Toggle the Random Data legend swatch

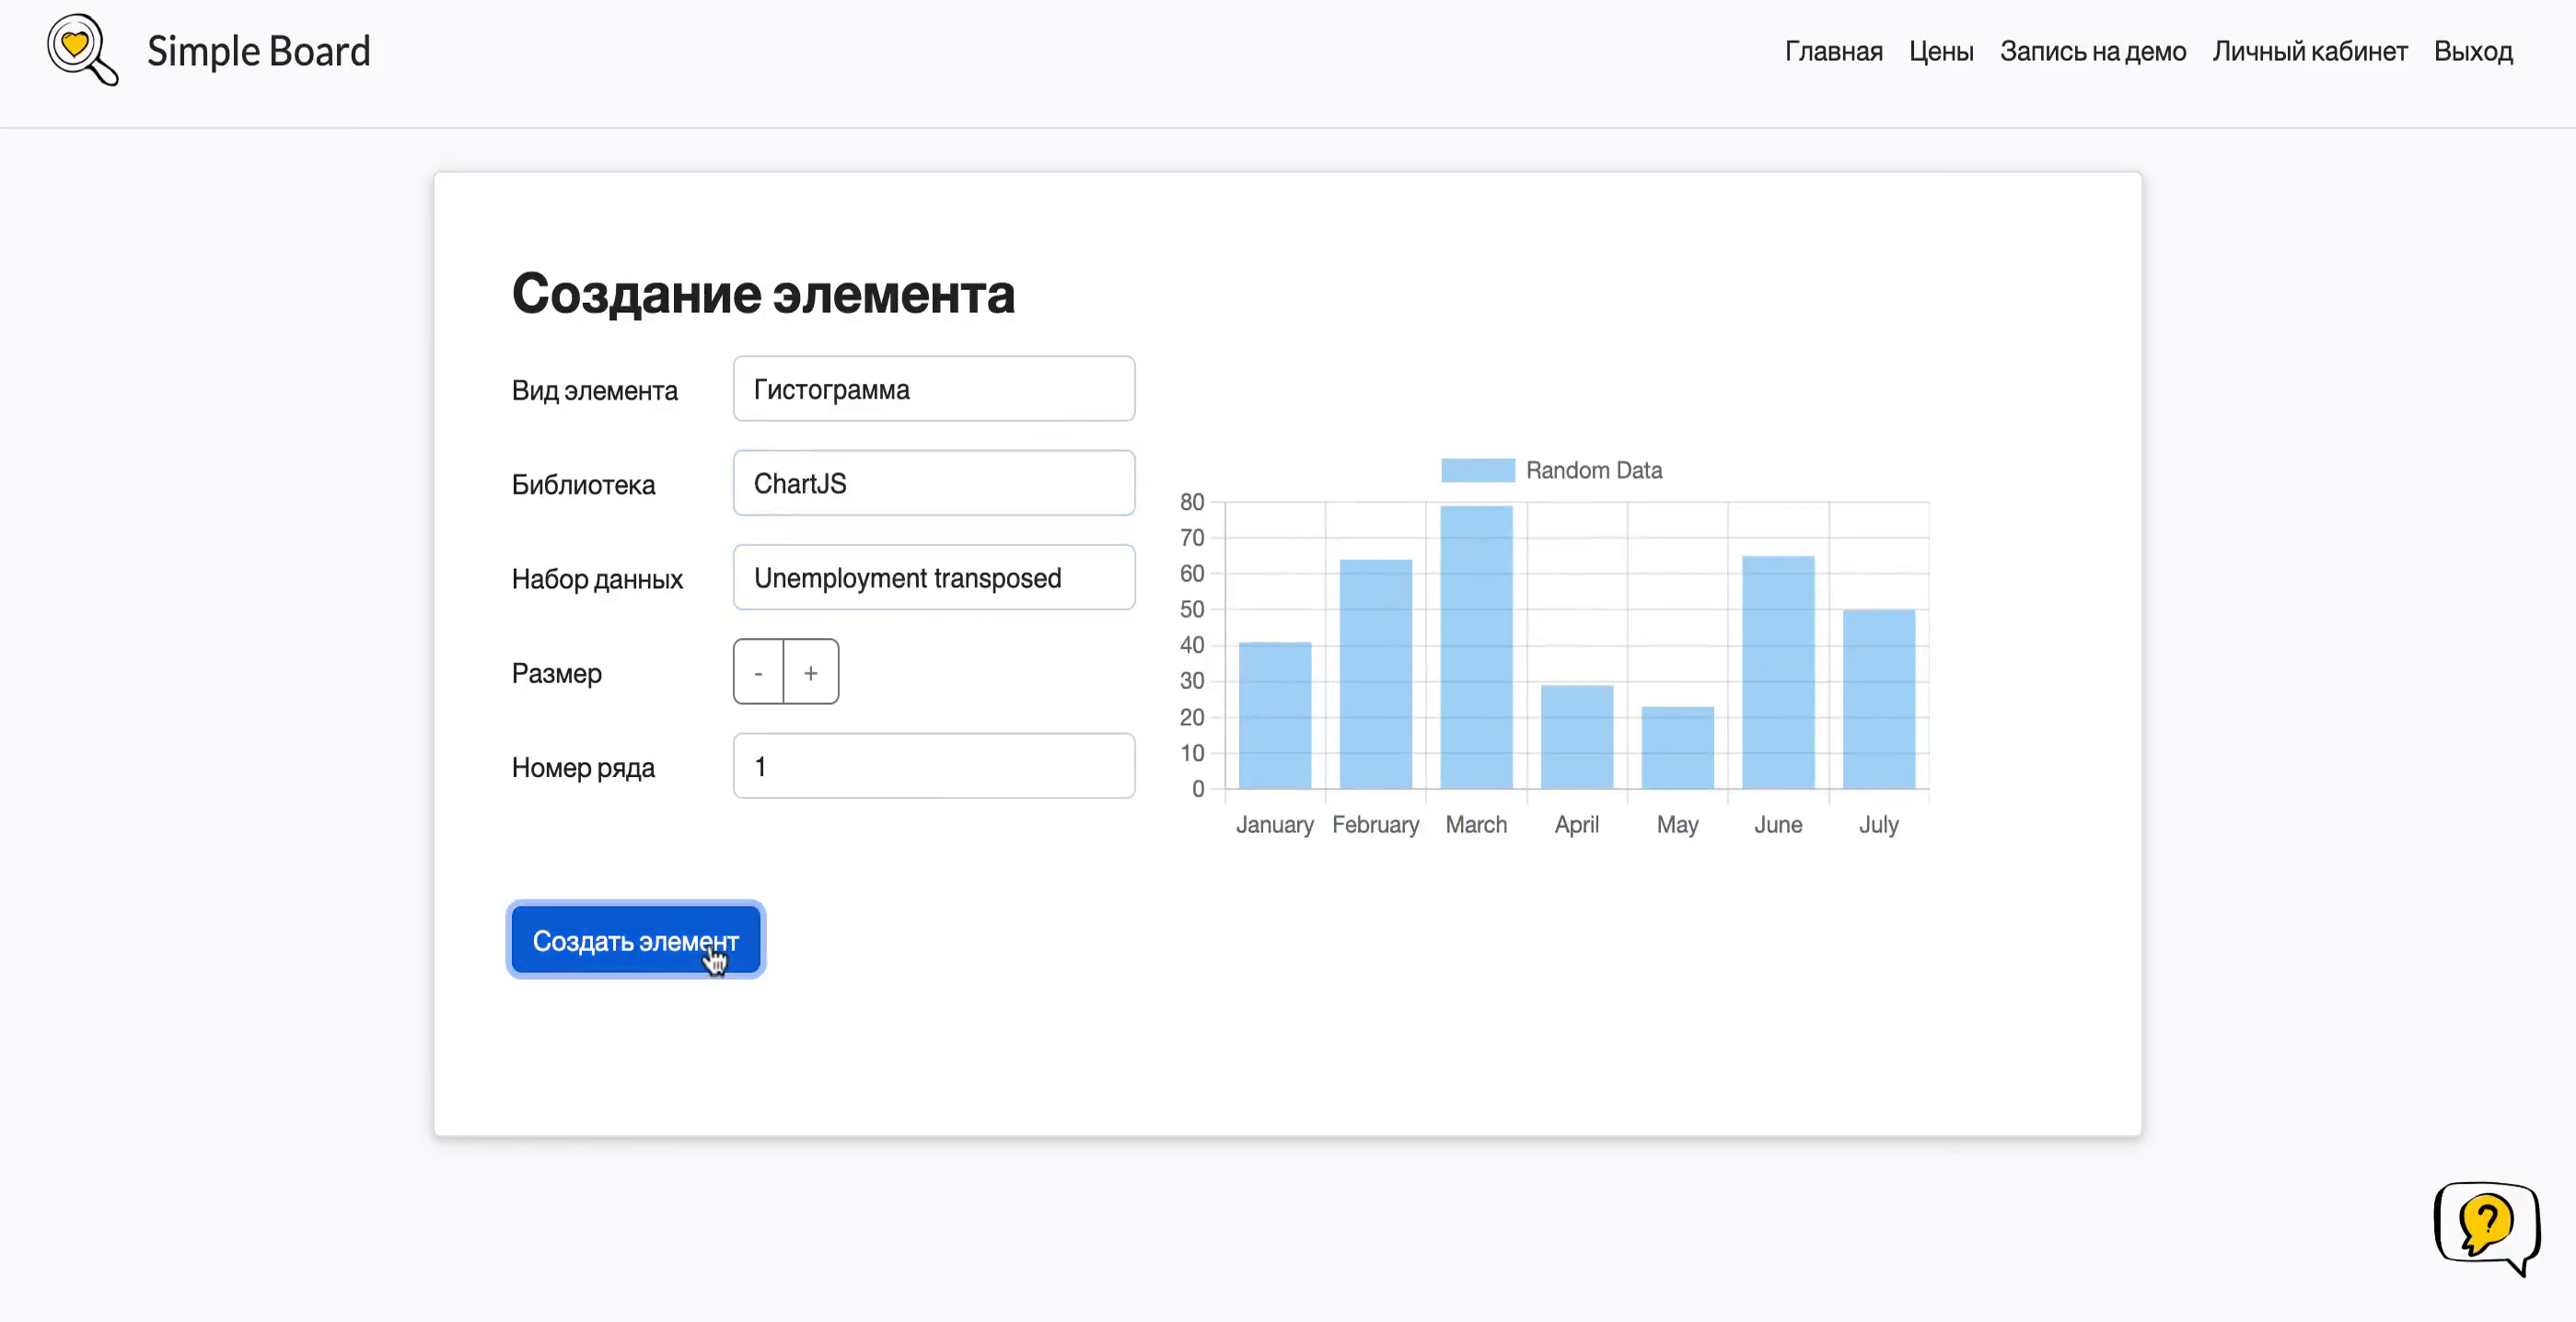(x=1478, y=470)
